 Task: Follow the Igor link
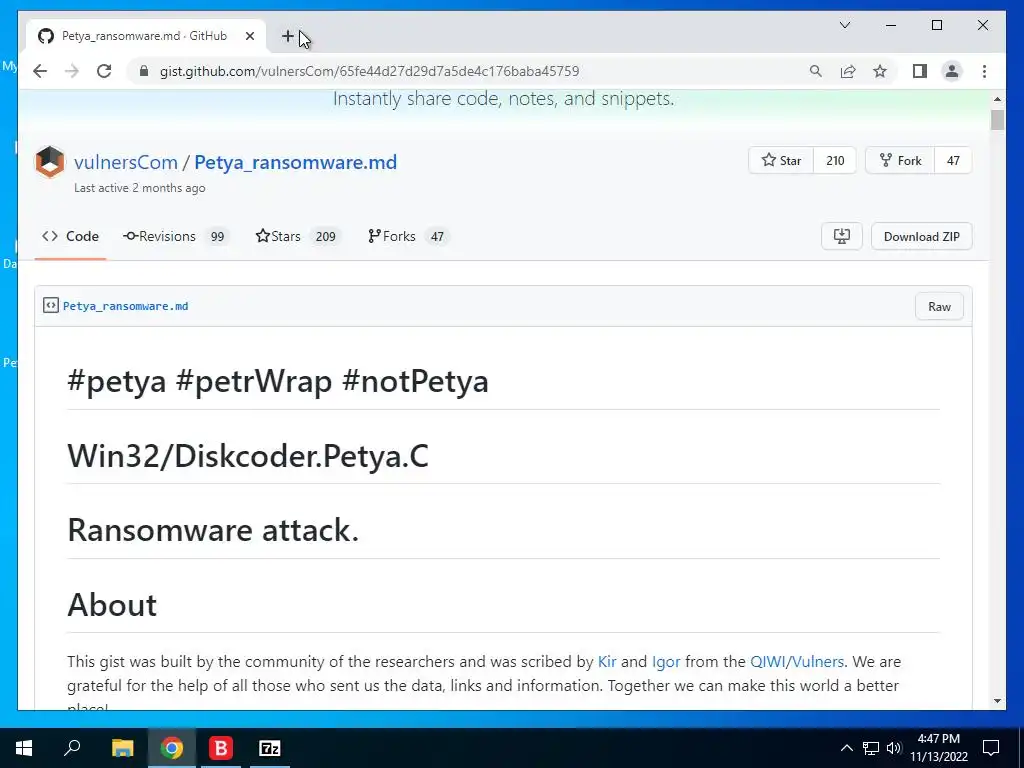coord(665,662)
